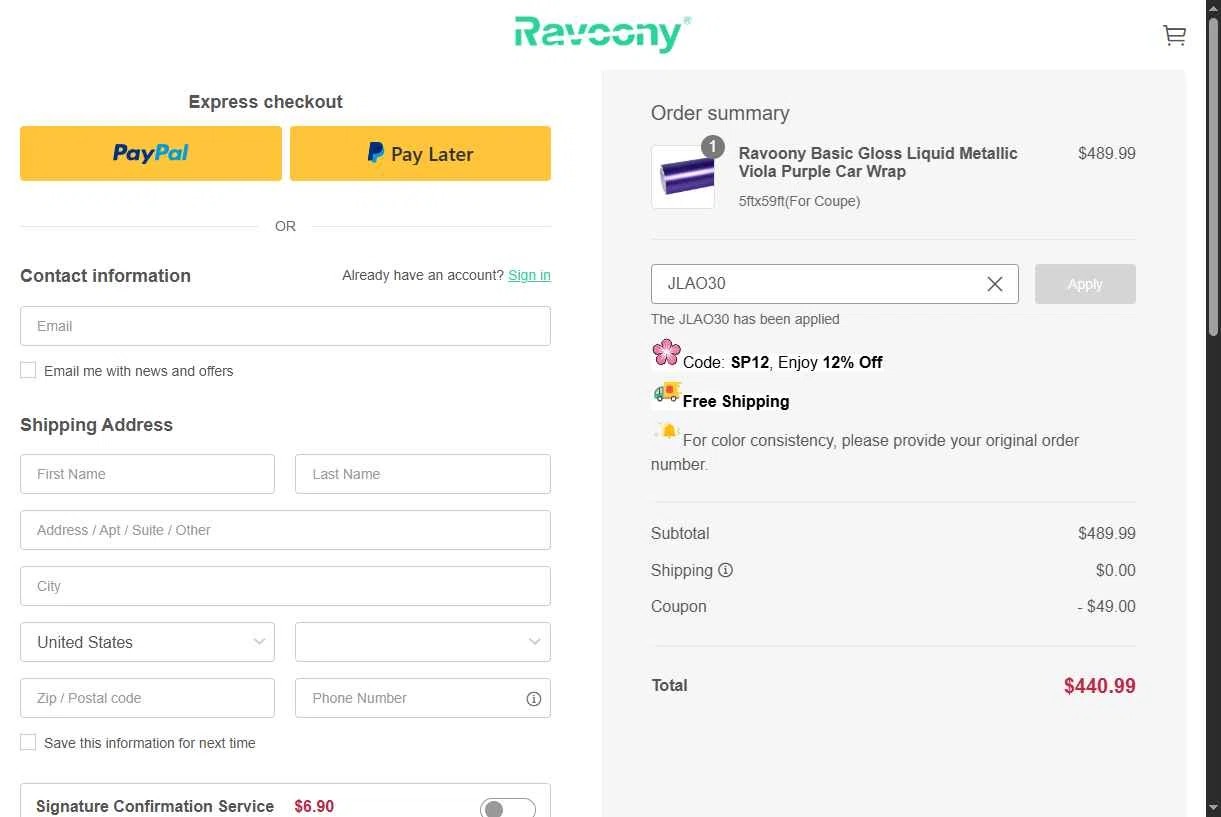Click the Phone Number field
1221x817 pixels.
[423, 698]
